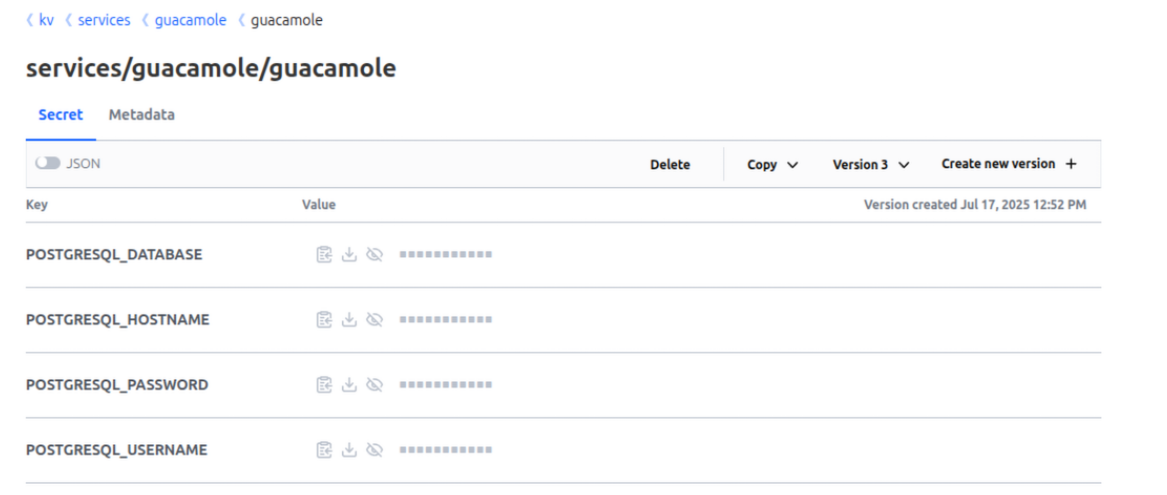The image size is (1167, 495).
Task: Go to the kv breadcrumb link
Action: pyautogui.click(x=46, y=20)
